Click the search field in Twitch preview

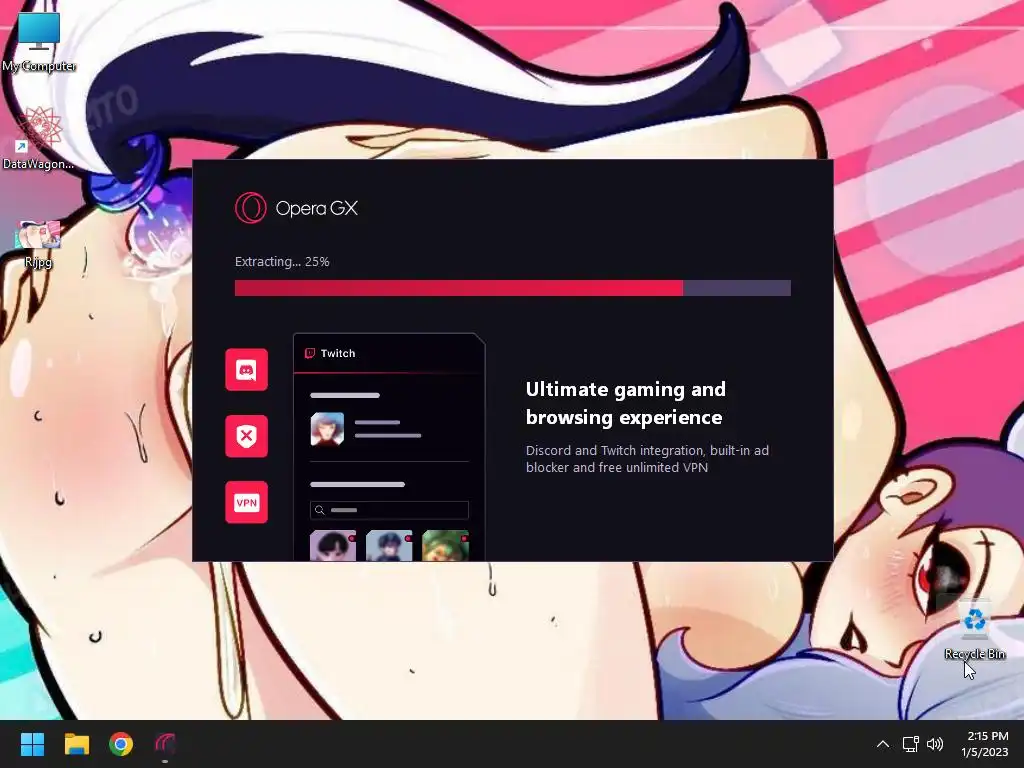click(x=389, y=510)
